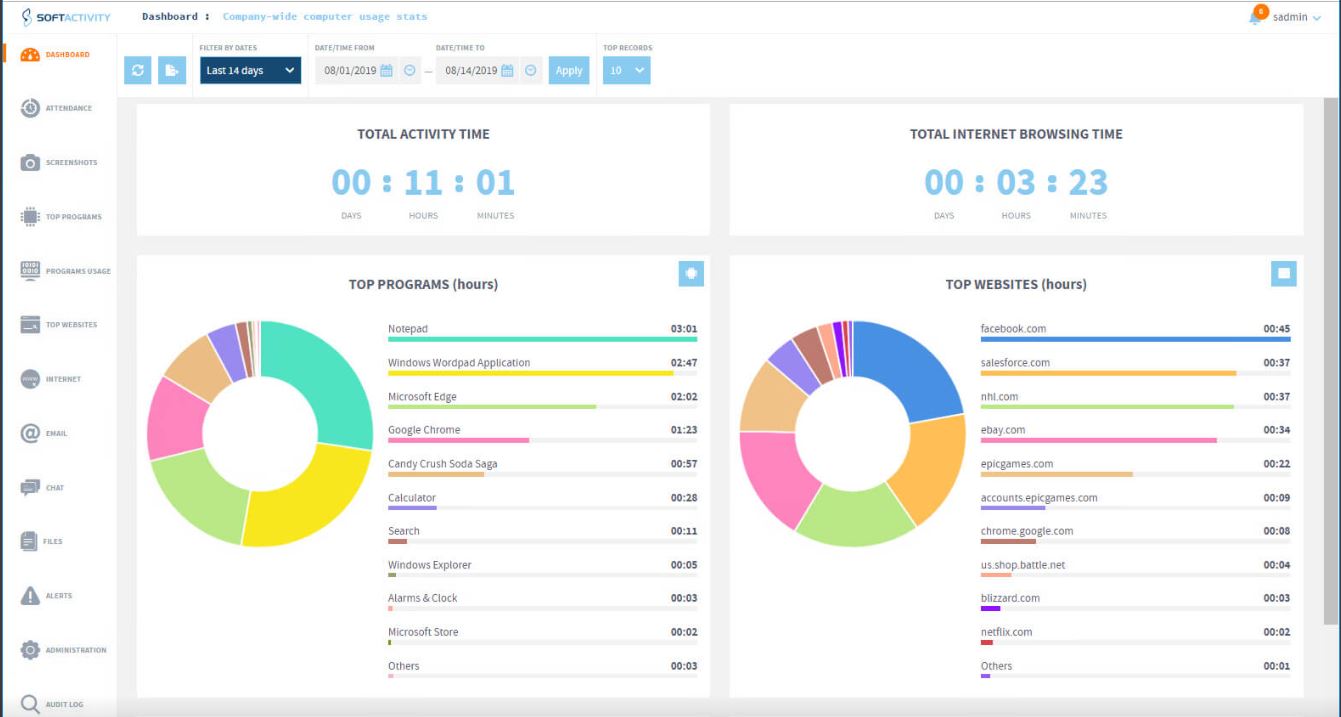This screenshot has height=717, width=1341.
Task: Click the Windows Wordpad Application yellow bar
Action: click(531, 373)
